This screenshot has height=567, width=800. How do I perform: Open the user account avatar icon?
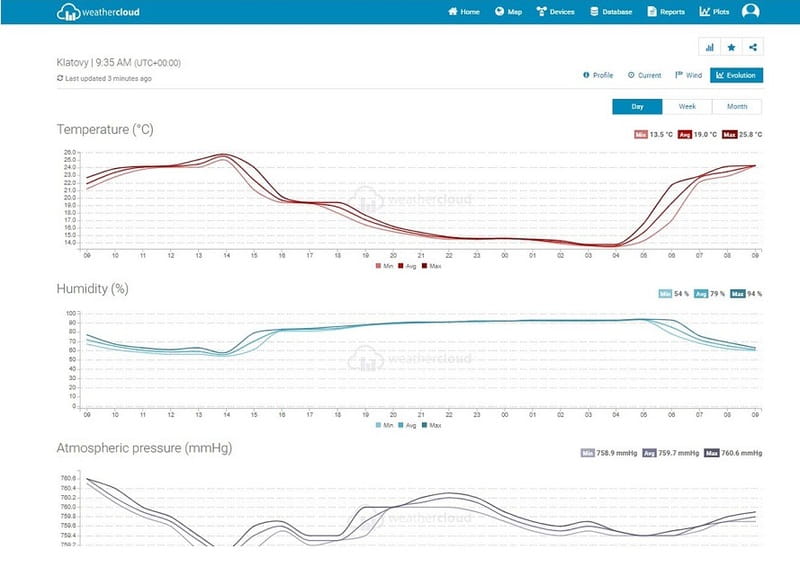coord(750,12)
